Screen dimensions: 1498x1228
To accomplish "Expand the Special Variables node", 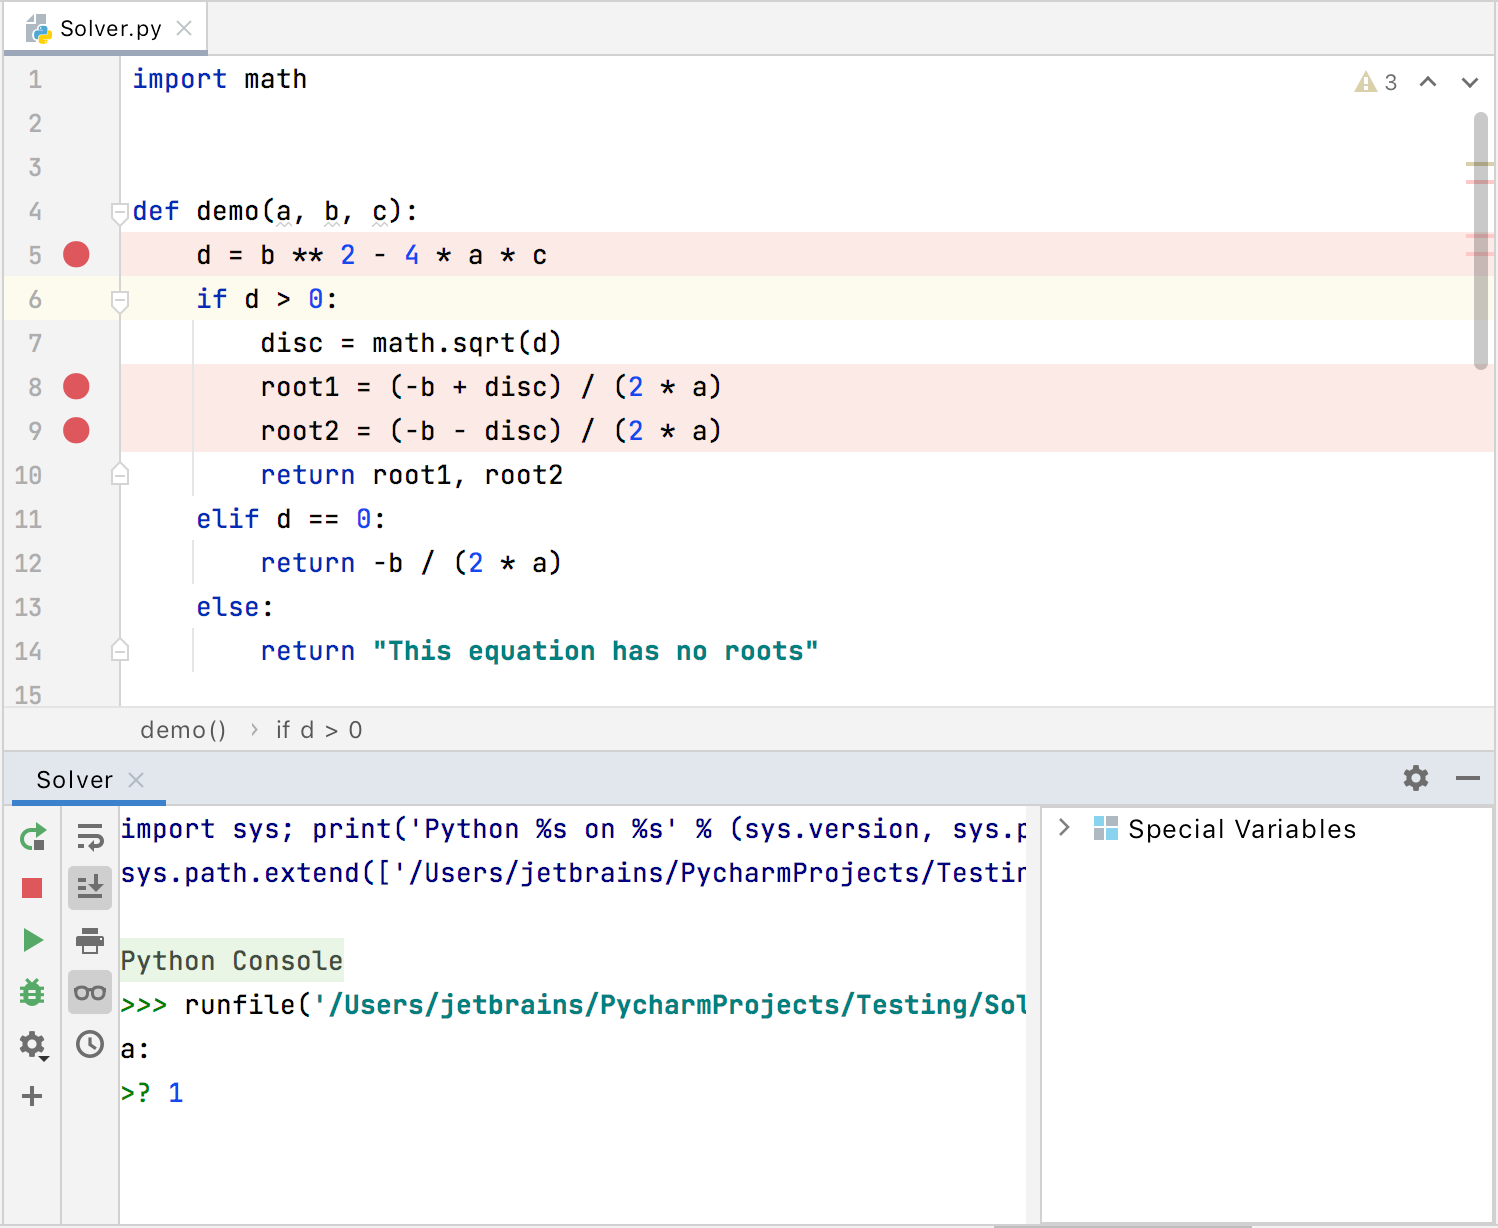I will point(1063,828).
